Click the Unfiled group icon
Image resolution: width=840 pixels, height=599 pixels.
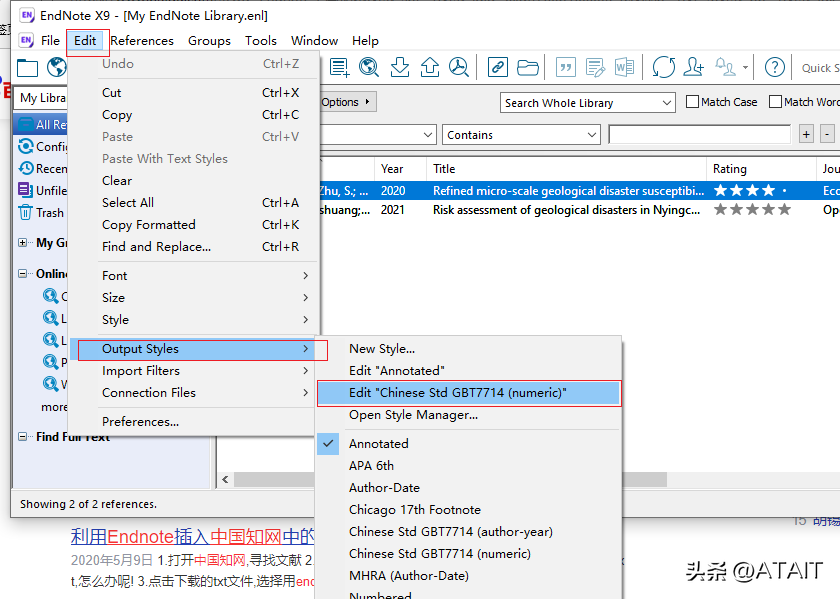26,190
